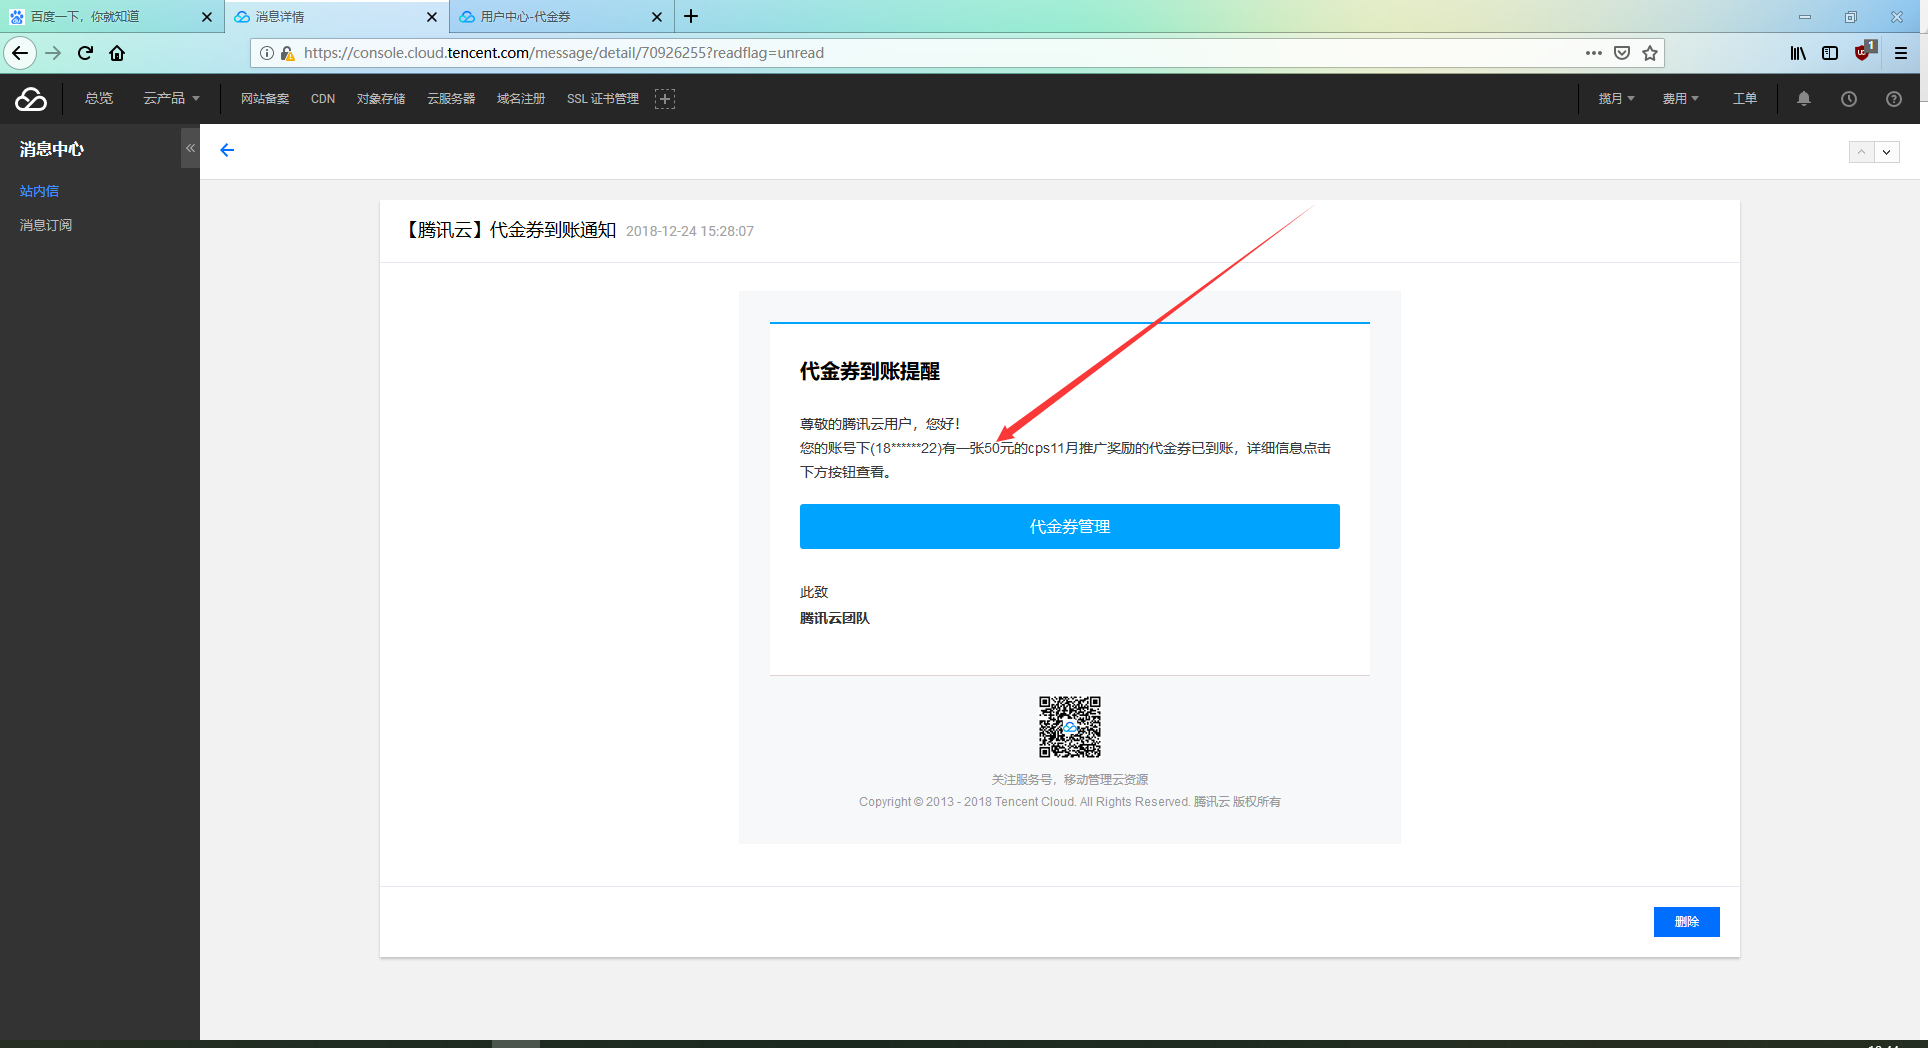This screenshot has width=1928, height=1048.
Task: Open the help question mark icon
Action: [x=1894, y=99]
